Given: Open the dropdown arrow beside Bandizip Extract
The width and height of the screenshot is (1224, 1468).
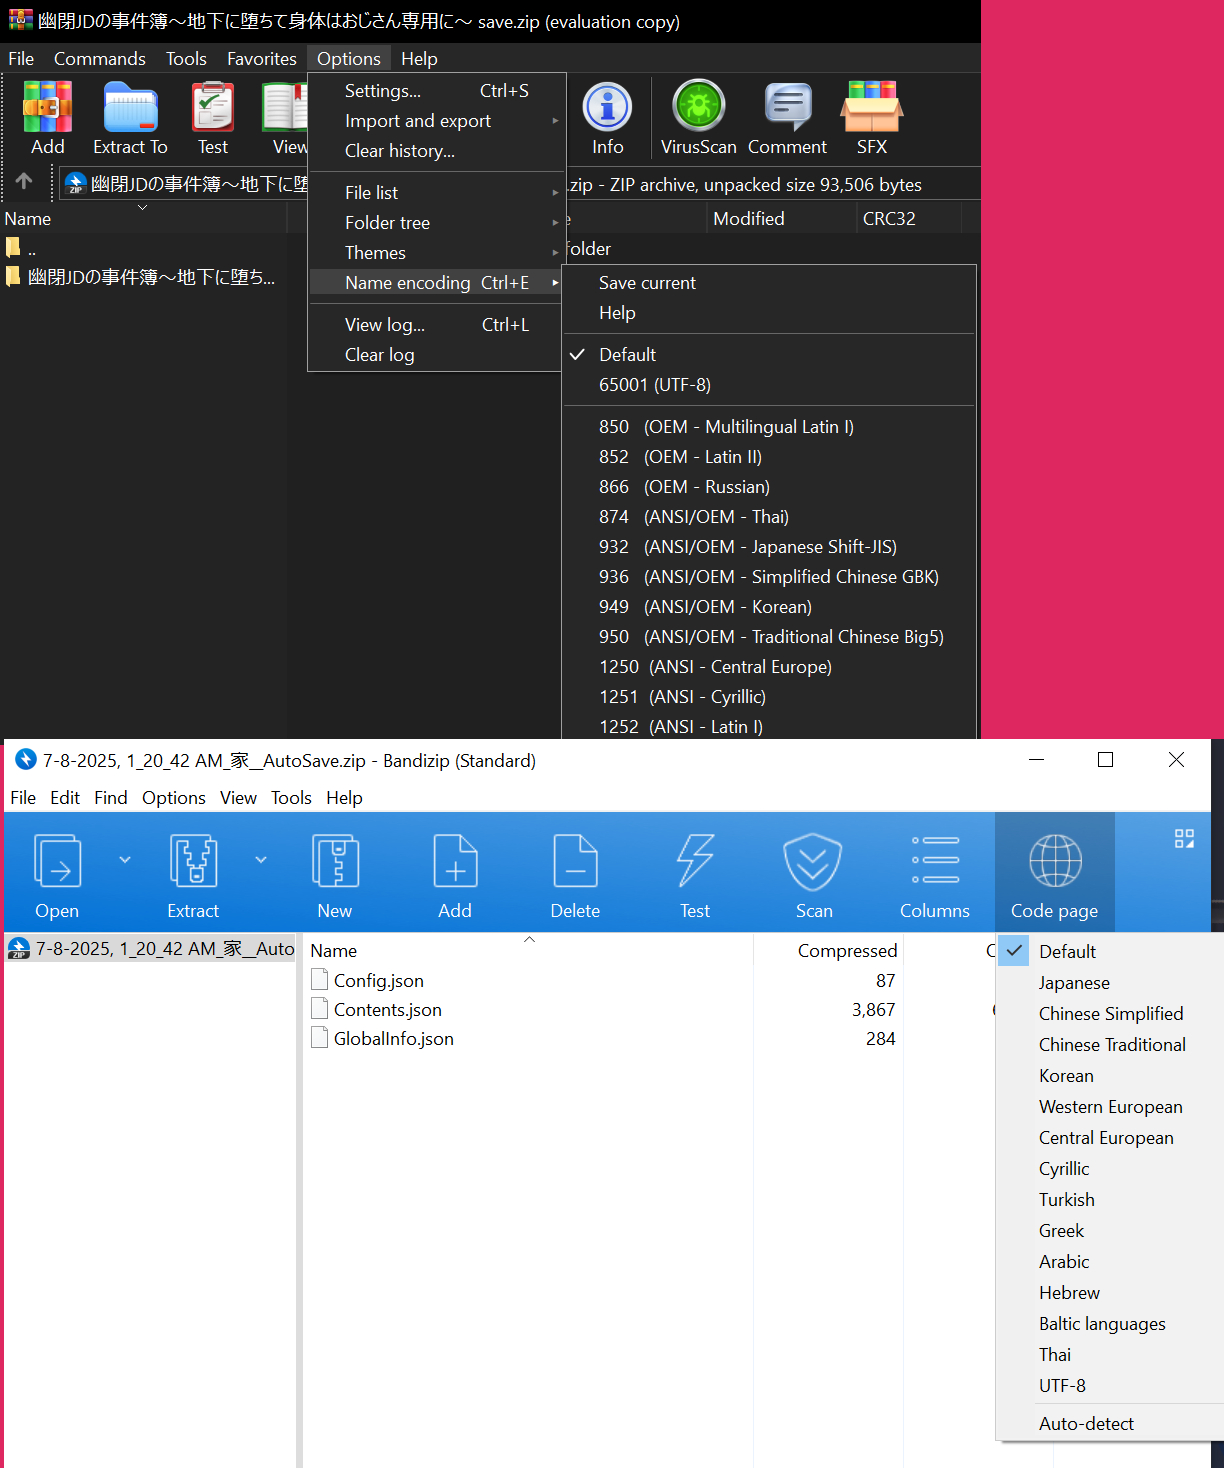Looking at the screenshot, I should click(261, 859).
